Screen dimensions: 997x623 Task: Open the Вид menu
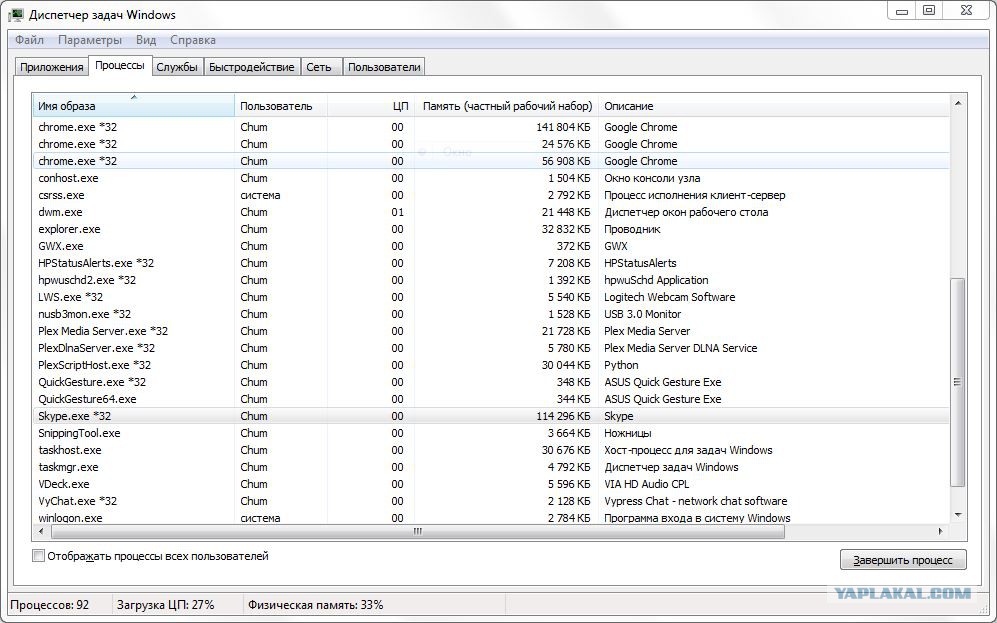click(146, 40)
